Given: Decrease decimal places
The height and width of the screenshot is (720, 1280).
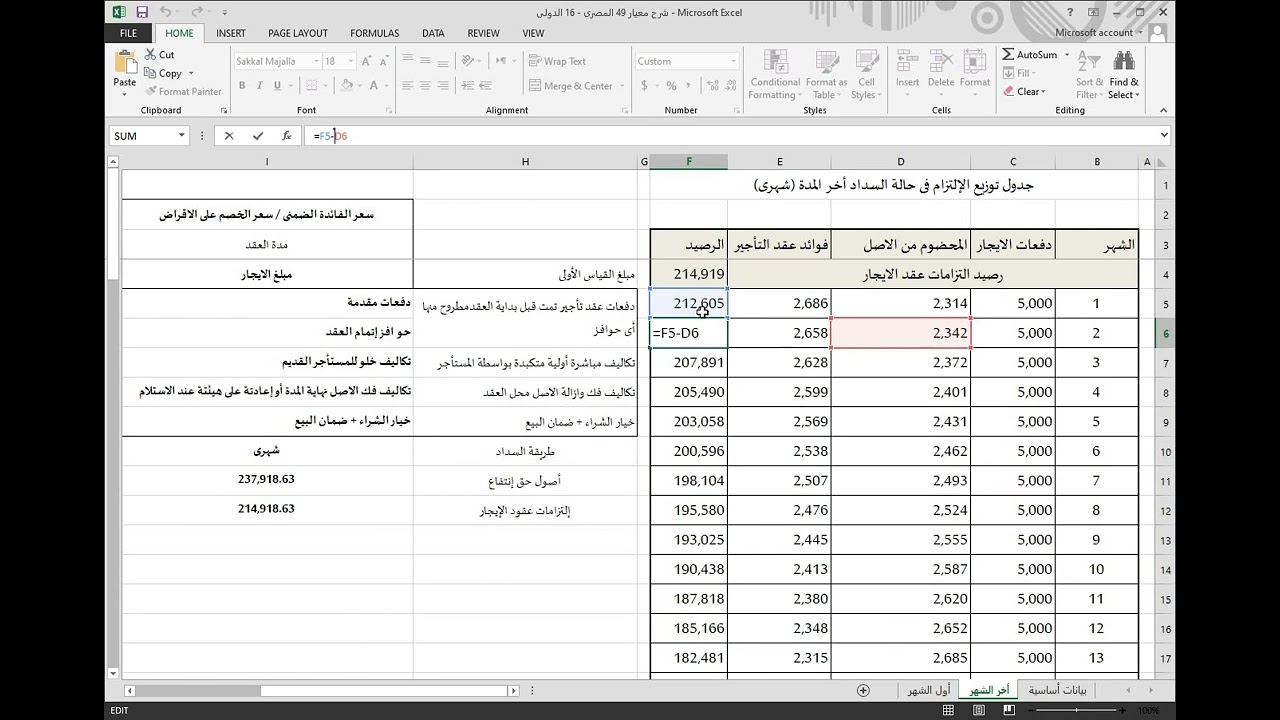Looking at the screenshot, I should coord(729,86).
